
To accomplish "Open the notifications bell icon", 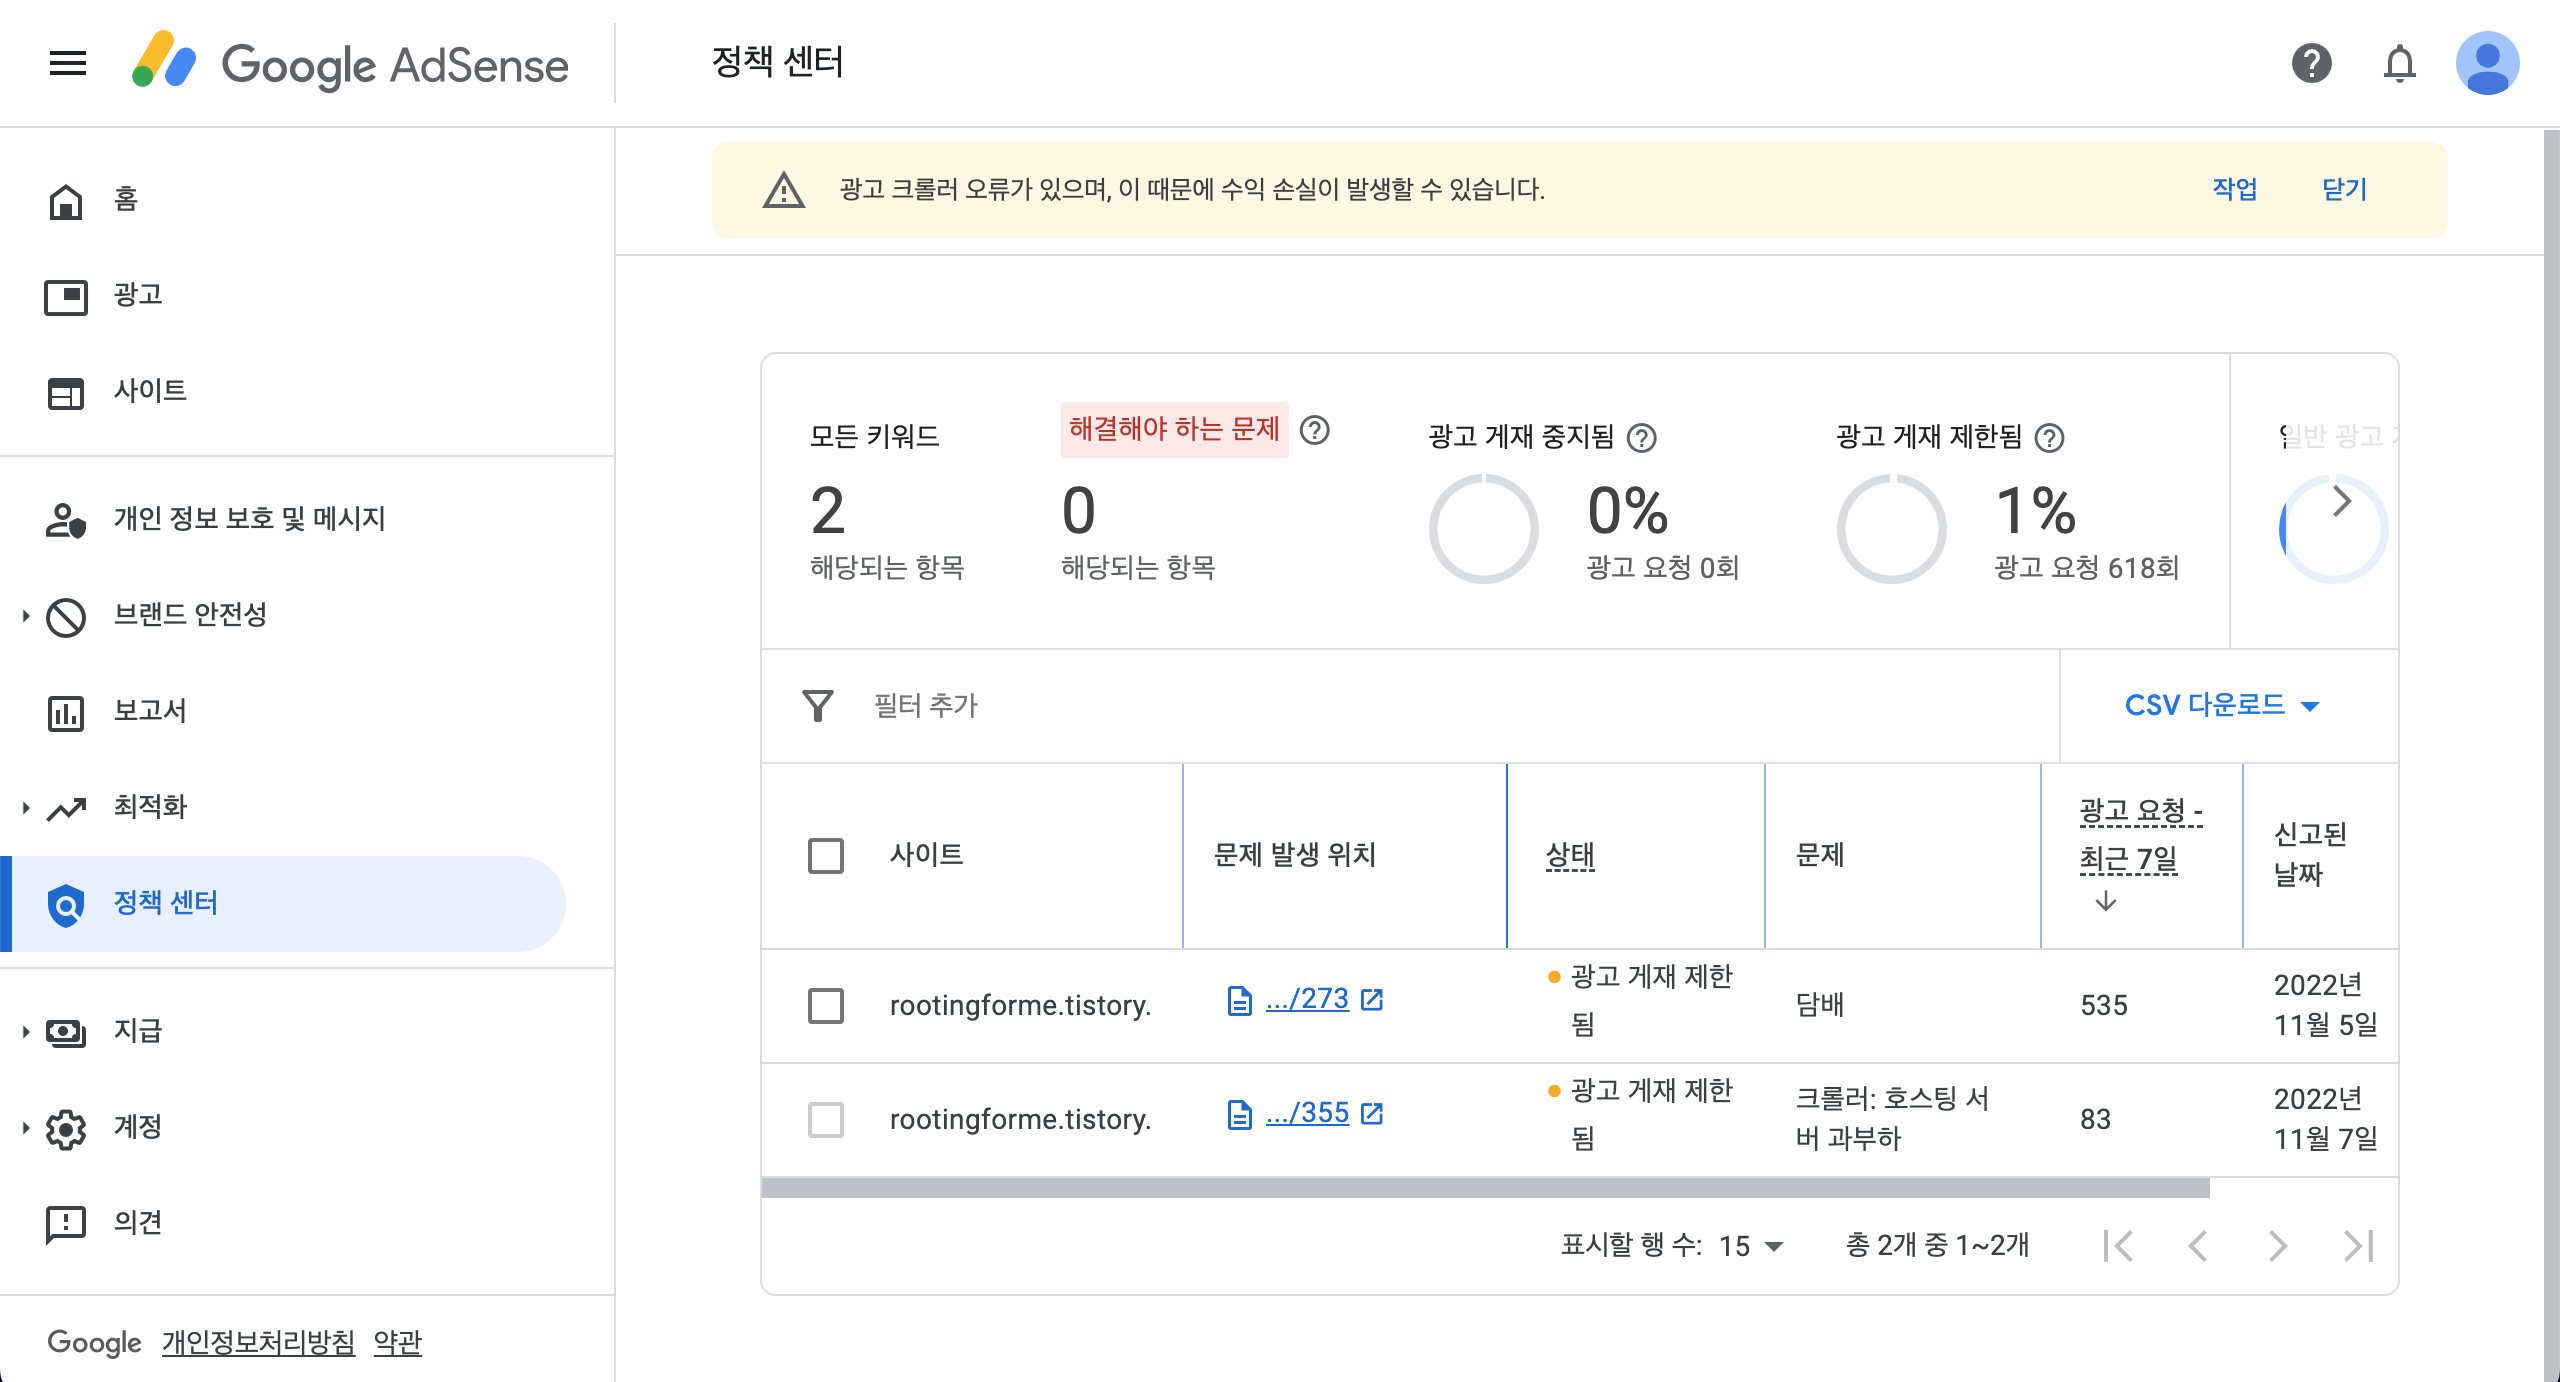I will click(2399, 64).
